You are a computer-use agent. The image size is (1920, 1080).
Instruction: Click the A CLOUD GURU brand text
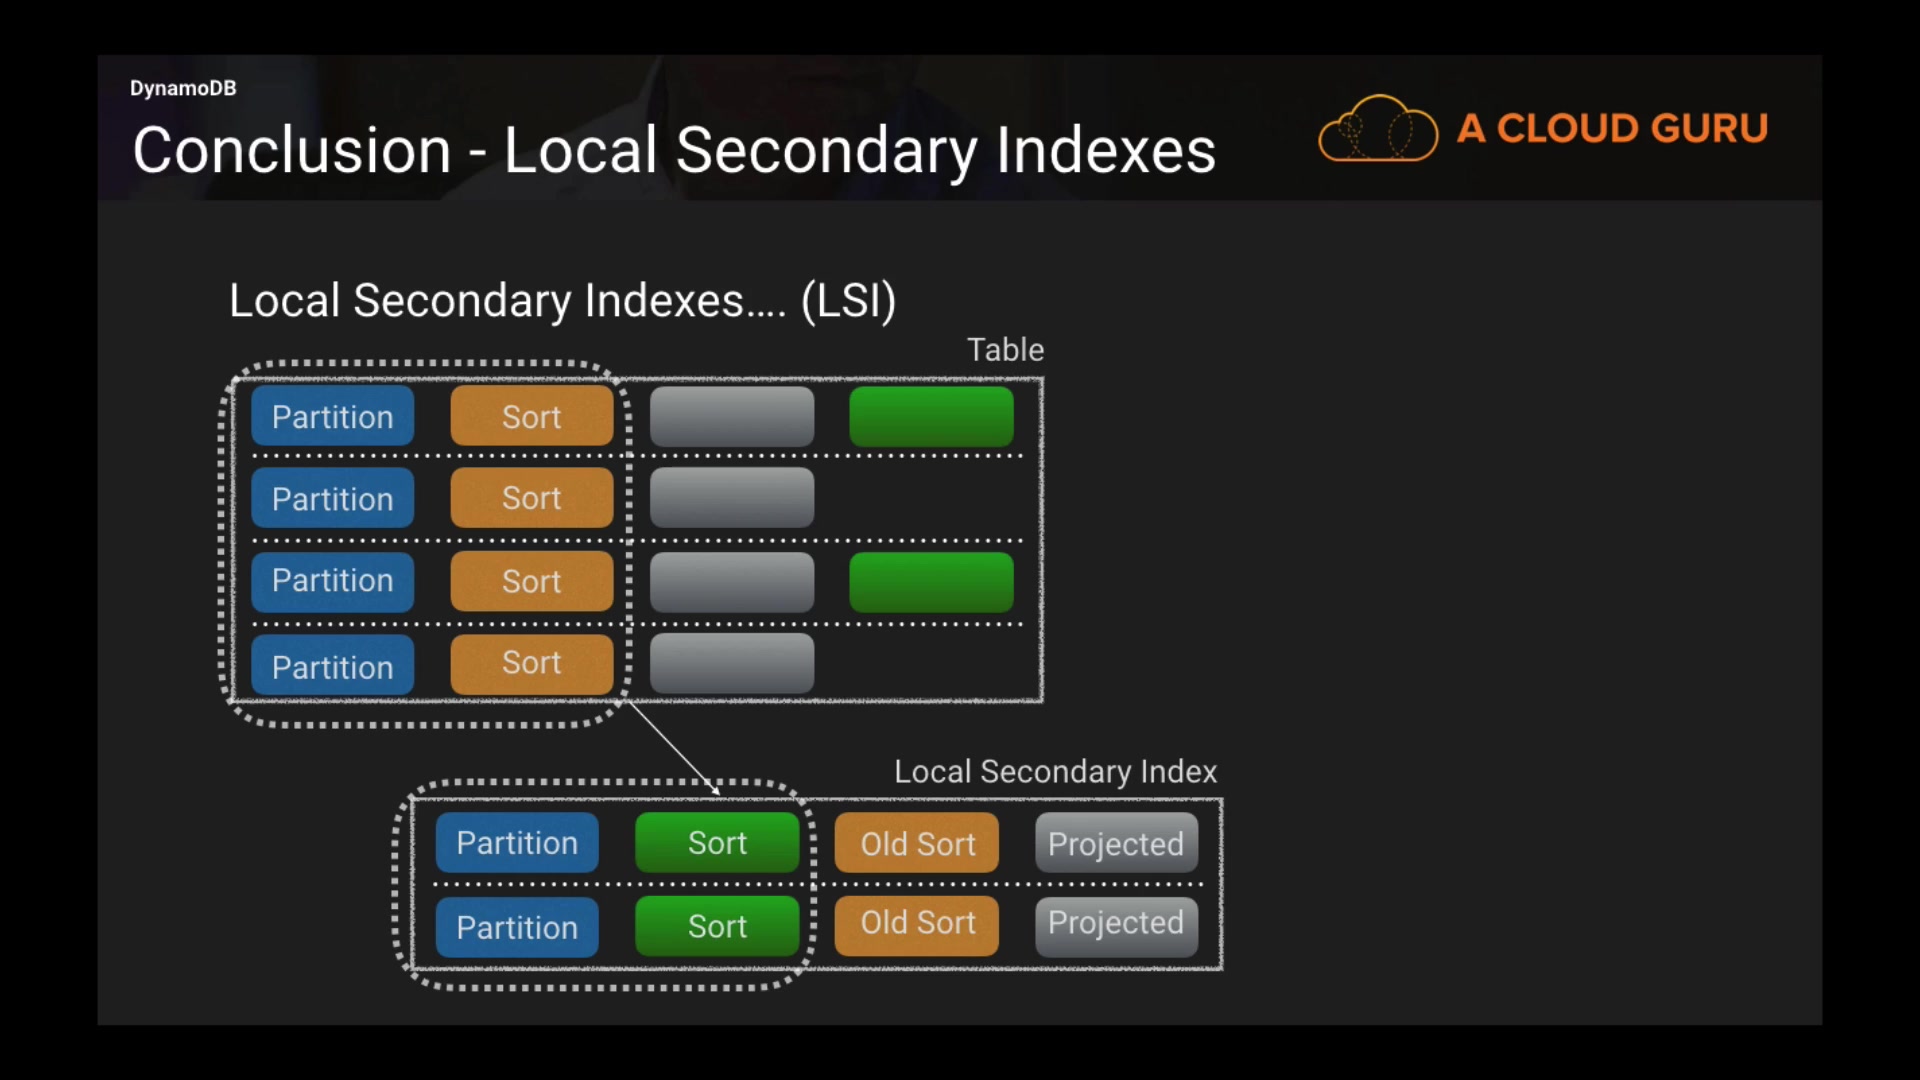[x=1612, y=129]
